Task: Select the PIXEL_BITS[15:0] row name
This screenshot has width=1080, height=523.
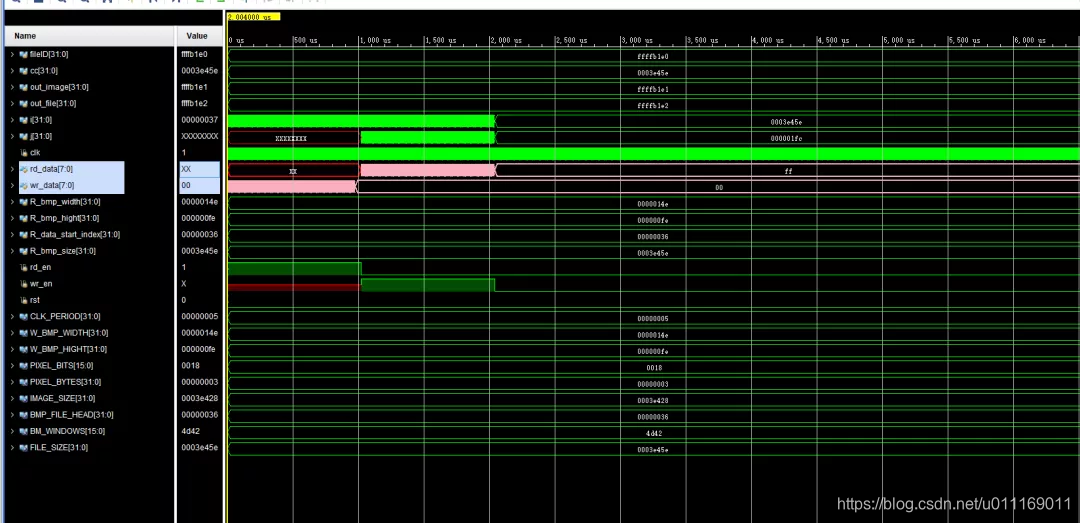Action: click(61, 366)
